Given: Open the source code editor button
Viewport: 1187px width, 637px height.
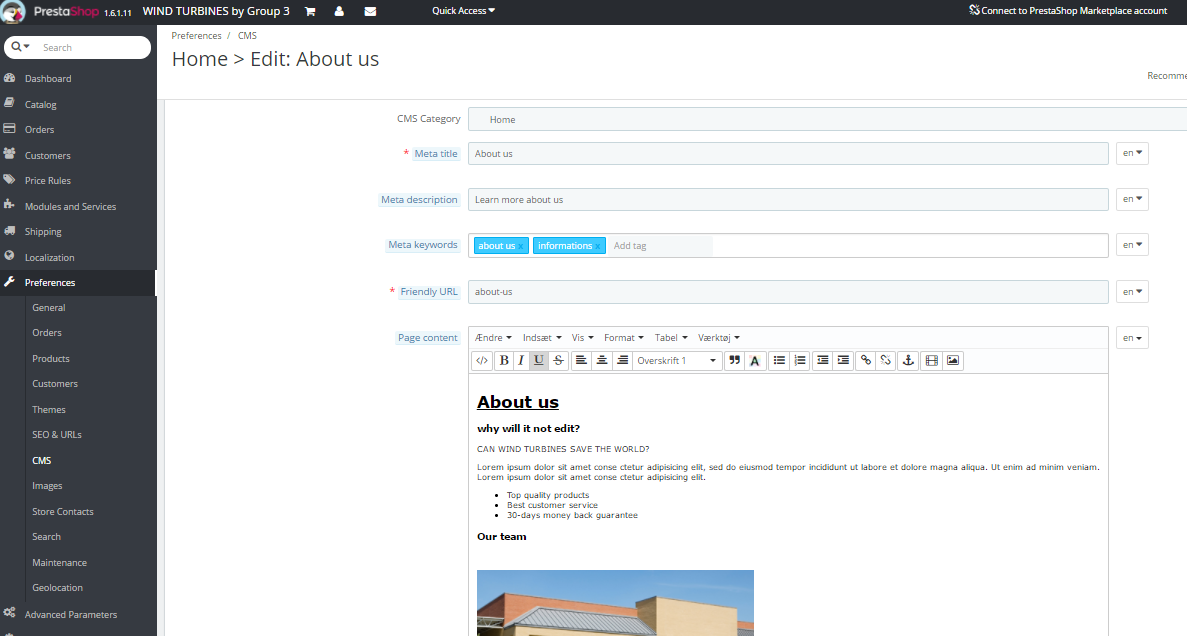Looking at the screenshot, I should (x=481, y=361).
